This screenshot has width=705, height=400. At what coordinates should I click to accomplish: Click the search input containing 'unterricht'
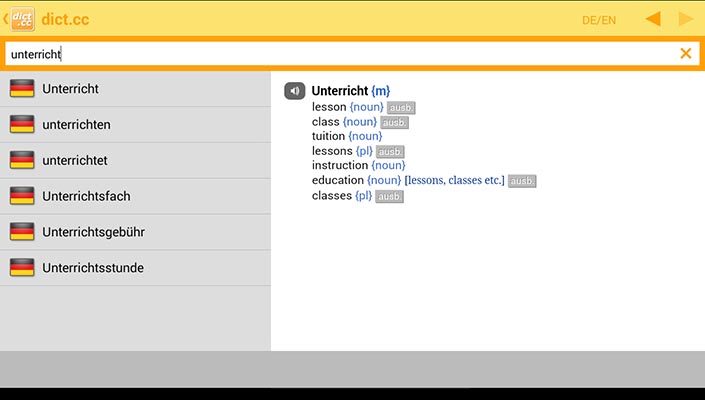pos(340,54)
